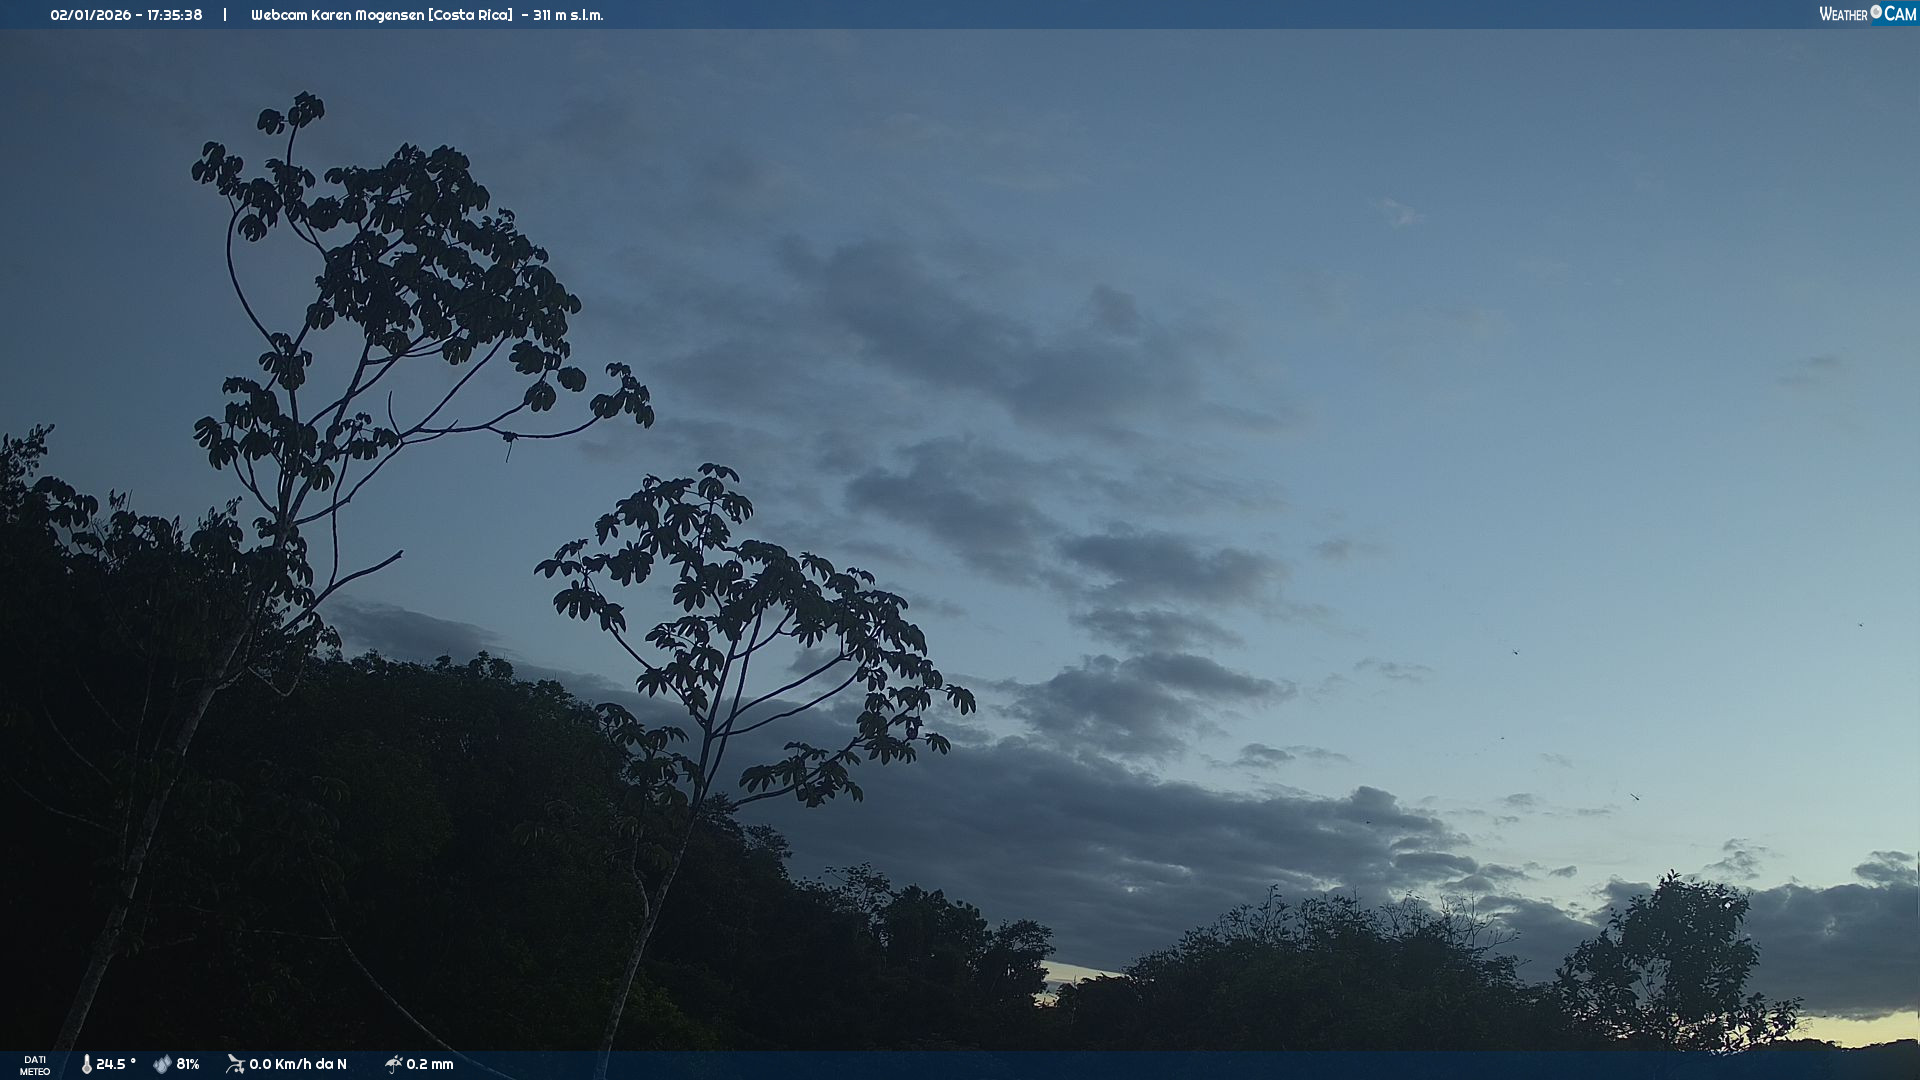Viewport: 1920px width, 1080px height.
Task: Click the CAM word in logo
Action: [1900, 14]
